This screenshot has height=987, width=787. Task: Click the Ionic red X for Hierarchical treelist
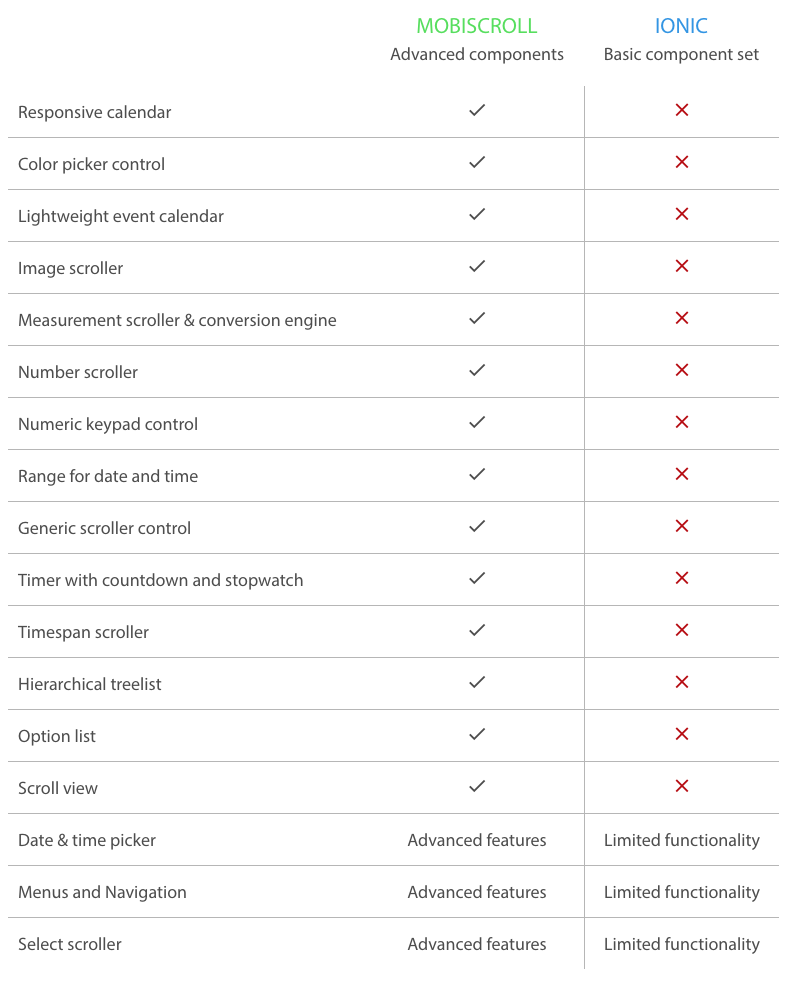coord(682,682)
